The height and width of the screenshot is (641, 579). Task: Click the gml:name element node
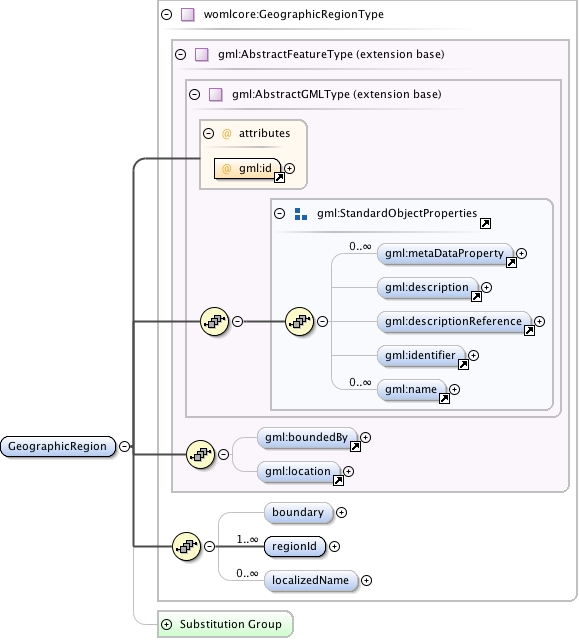click(411, 390)
